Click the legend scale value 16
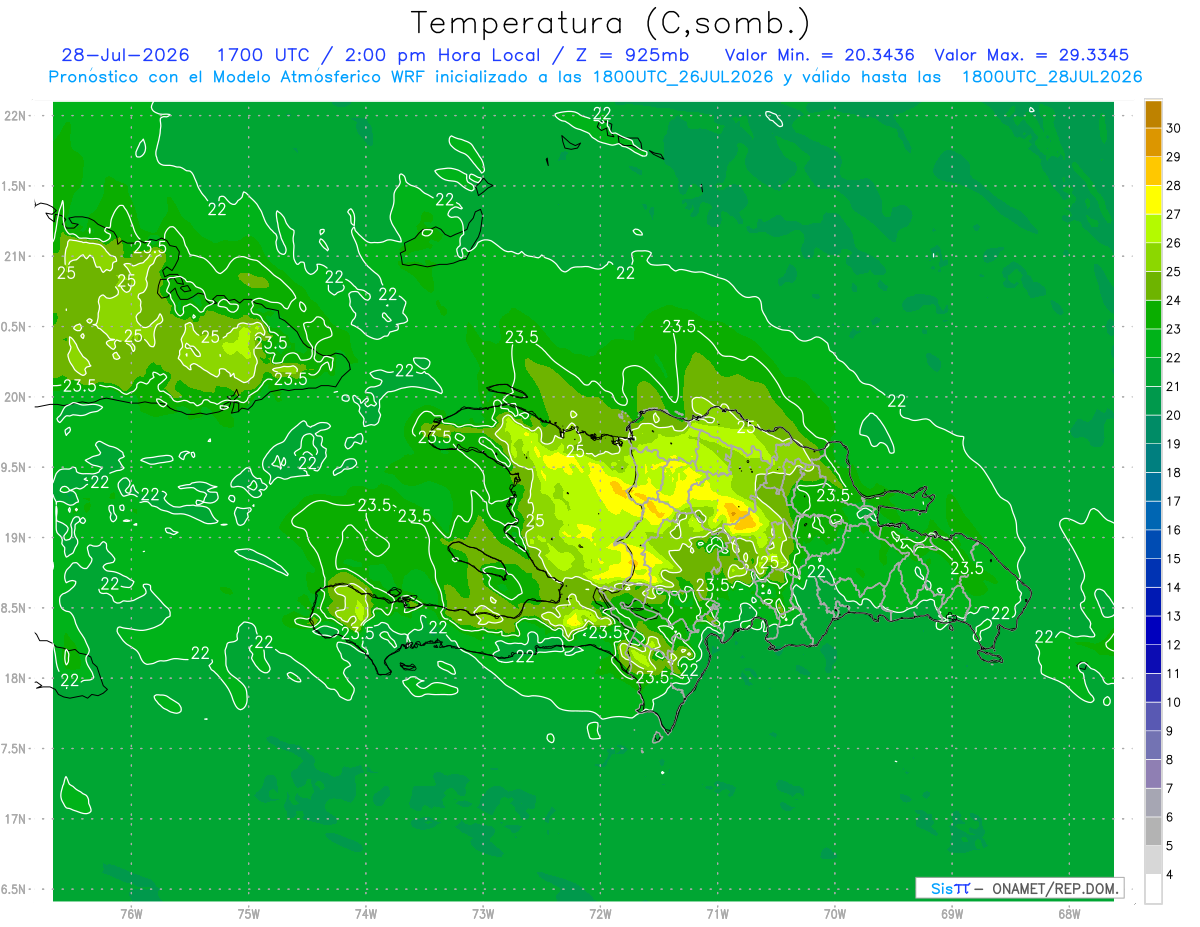1200x927 pixels. [1174, 530]
